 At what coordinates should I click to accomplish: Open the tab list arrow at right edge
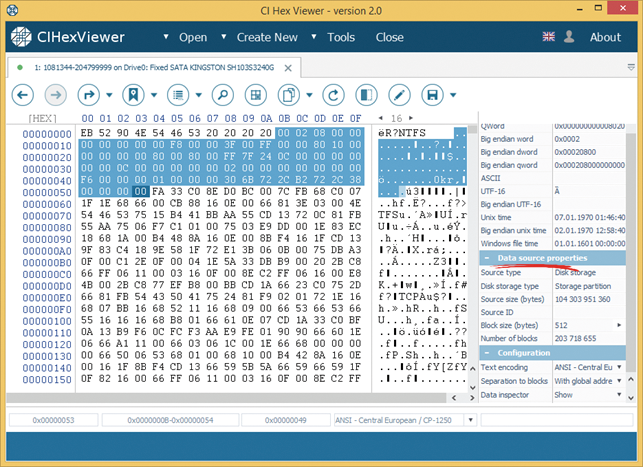(x=631, y=67)
